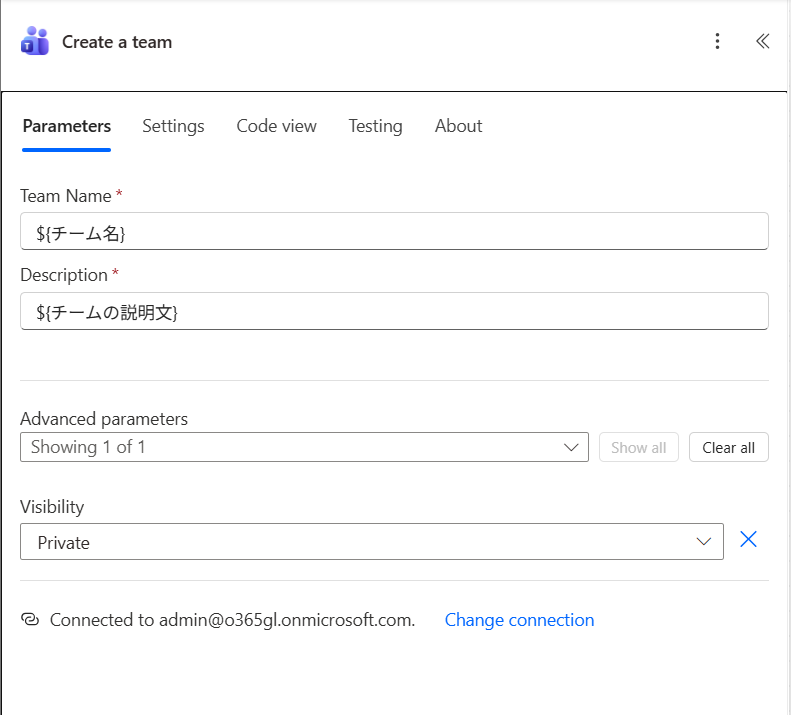Focus the Team Name input field

(x=394, y=232)
